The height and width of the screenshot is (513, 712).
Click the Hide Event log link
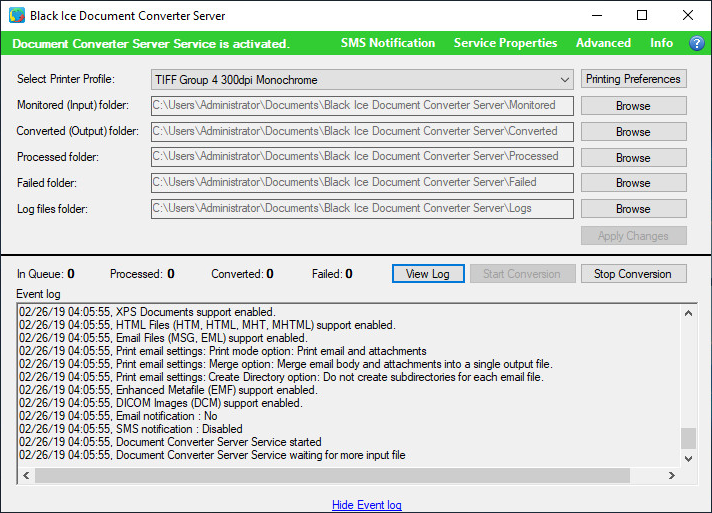pyautogui.click(x=366, y=505)
